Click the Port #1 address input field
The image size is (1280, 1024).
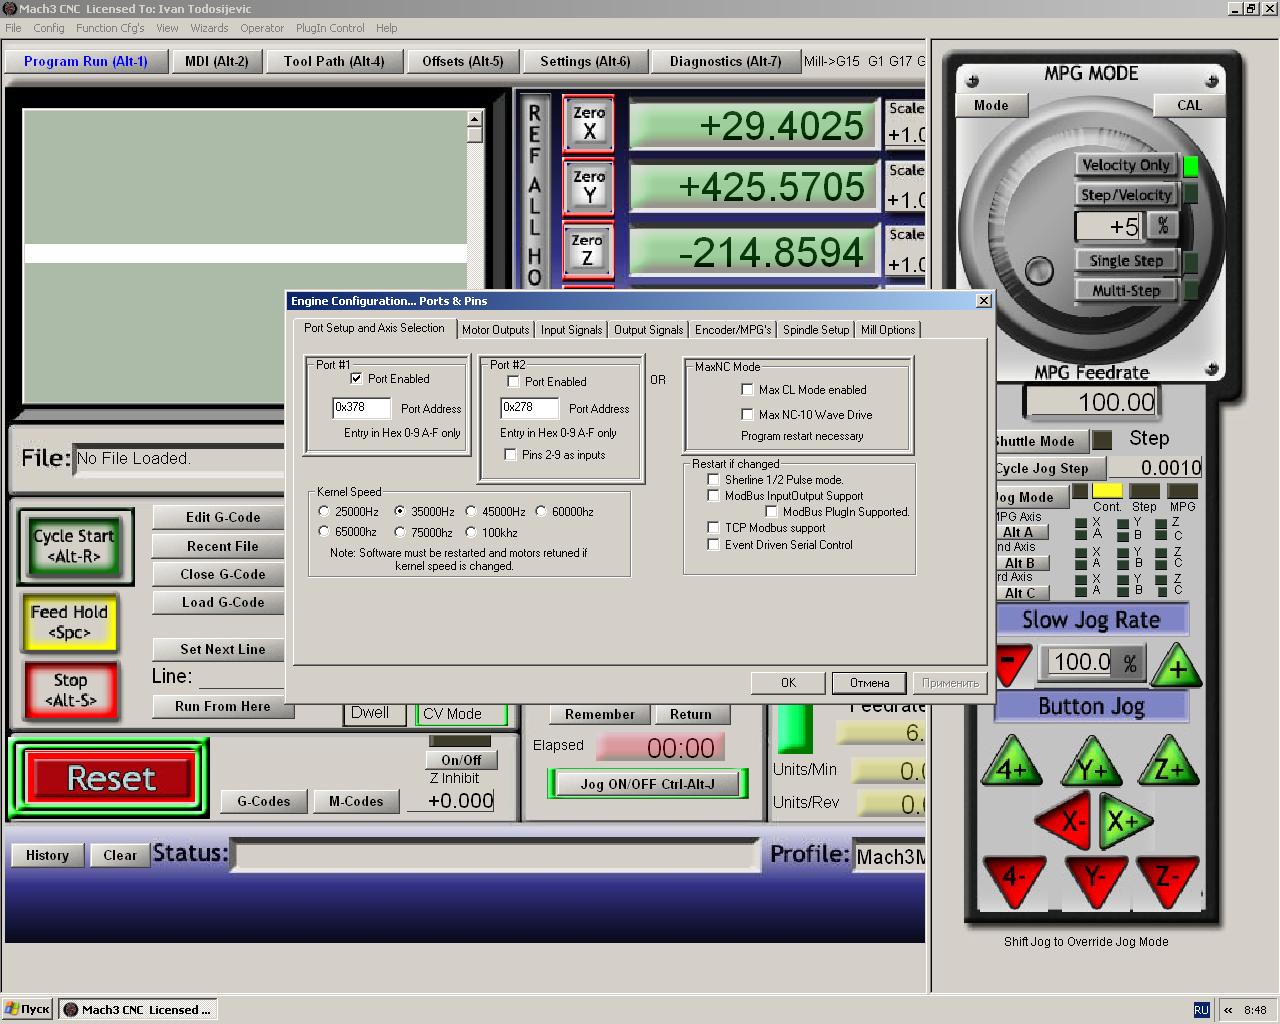point(361,408)
